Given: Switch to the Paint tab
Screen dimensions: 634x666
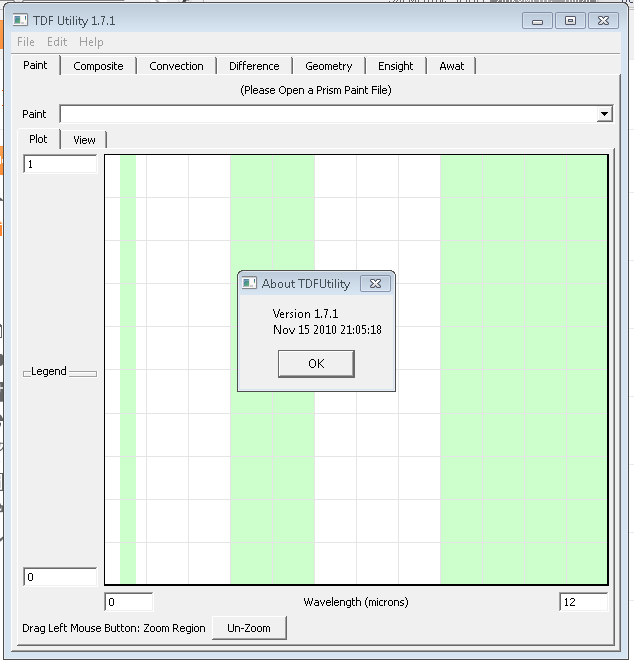Looking at the screenshot, I should [x=35, y=65].
